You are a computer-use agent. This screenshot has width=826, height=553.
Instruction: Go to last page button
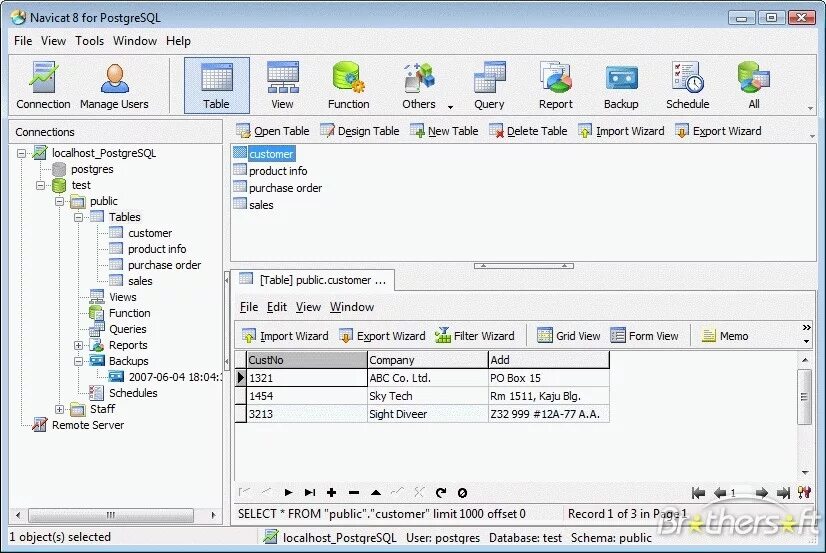783,493
